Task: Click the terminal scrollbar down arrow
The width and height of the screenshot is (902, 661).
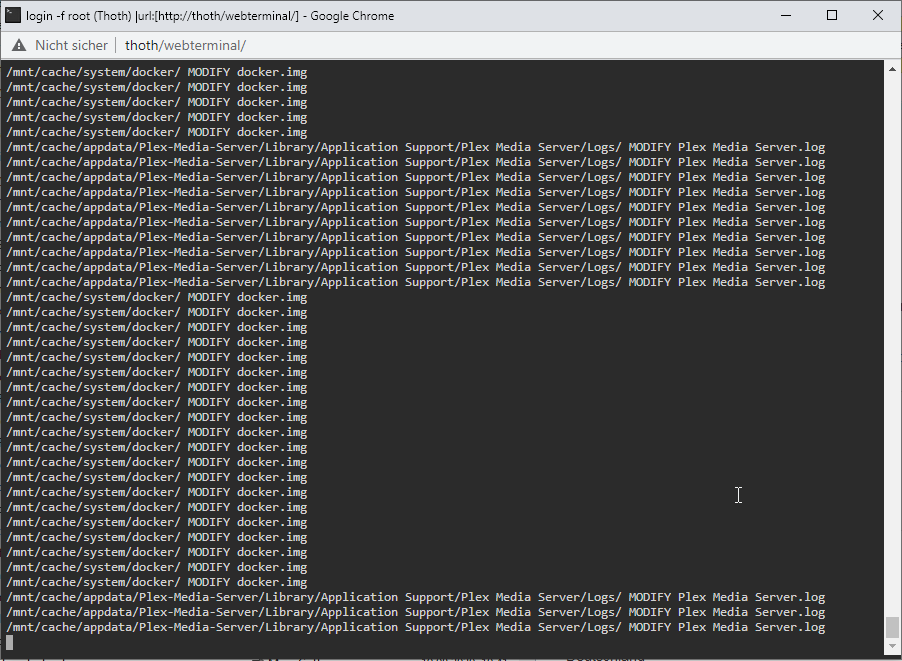Action: (x=892, y=647)
